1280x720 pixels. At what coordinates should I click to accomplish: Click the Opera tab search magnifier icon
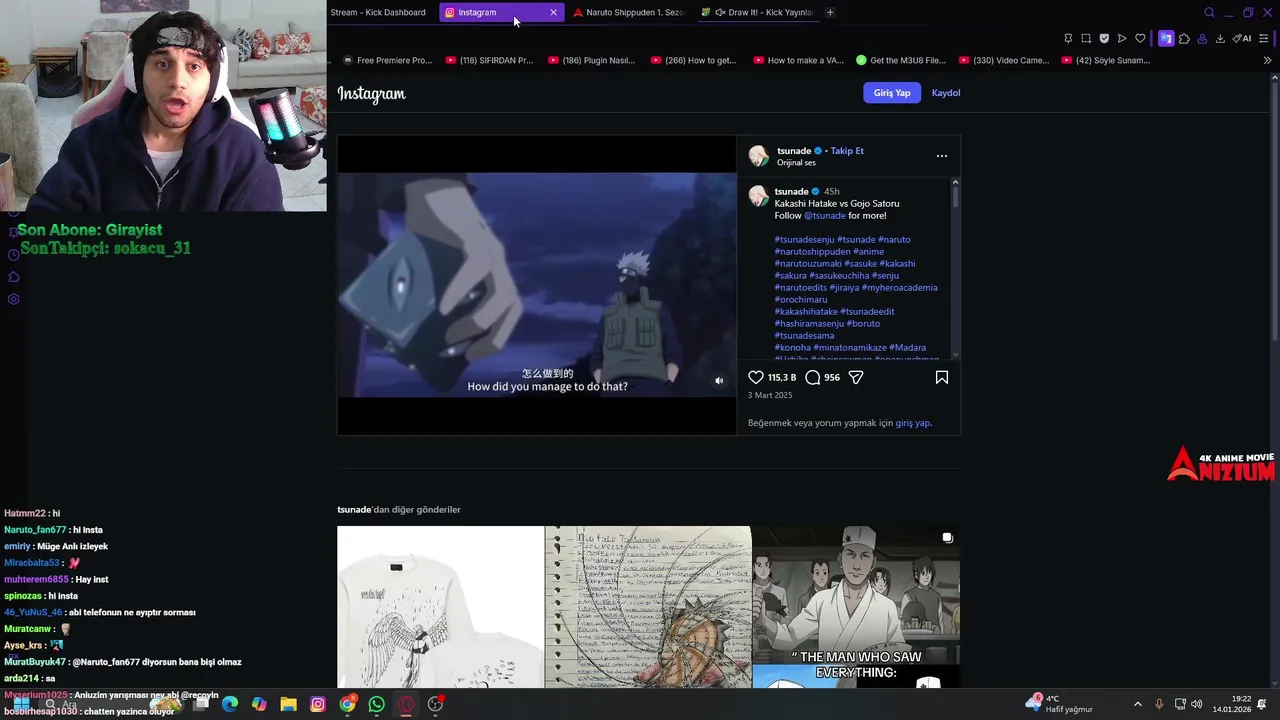(1209, 13)
